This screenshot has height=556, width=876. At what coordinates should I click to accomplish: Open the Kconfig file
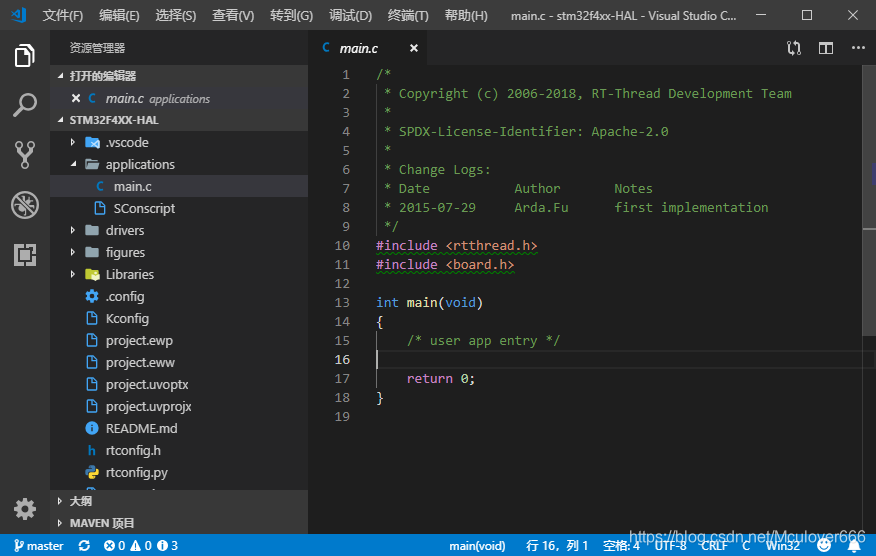[x=179, y=319]
